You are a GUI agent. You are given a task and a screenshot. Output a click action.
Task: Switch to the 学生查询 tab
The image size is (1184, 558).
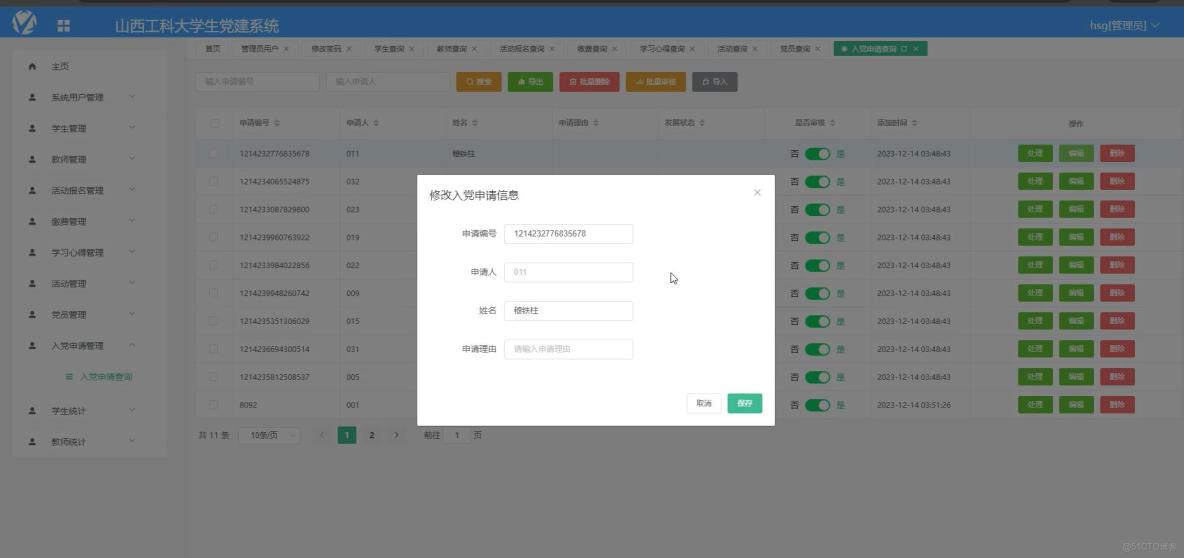pos(390,48)
